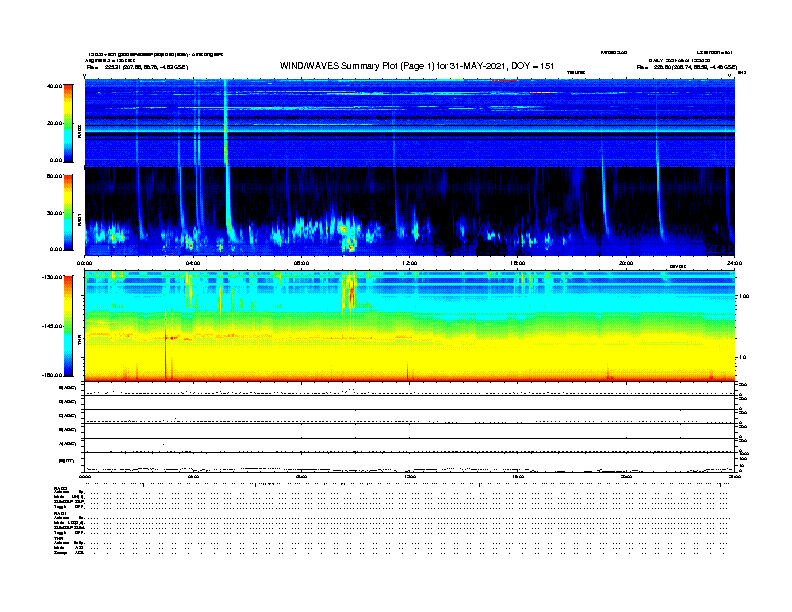Click the red marker above RAD2 panel
The width and height of the screenshot is (792, 612).
[505, 79]
